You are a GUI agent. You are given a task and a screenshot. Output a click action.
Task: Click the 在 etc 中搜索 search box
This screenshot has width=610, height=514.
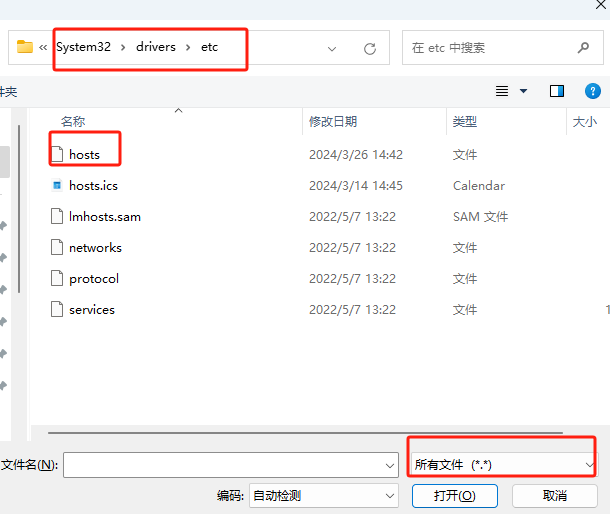pos(503,47)
